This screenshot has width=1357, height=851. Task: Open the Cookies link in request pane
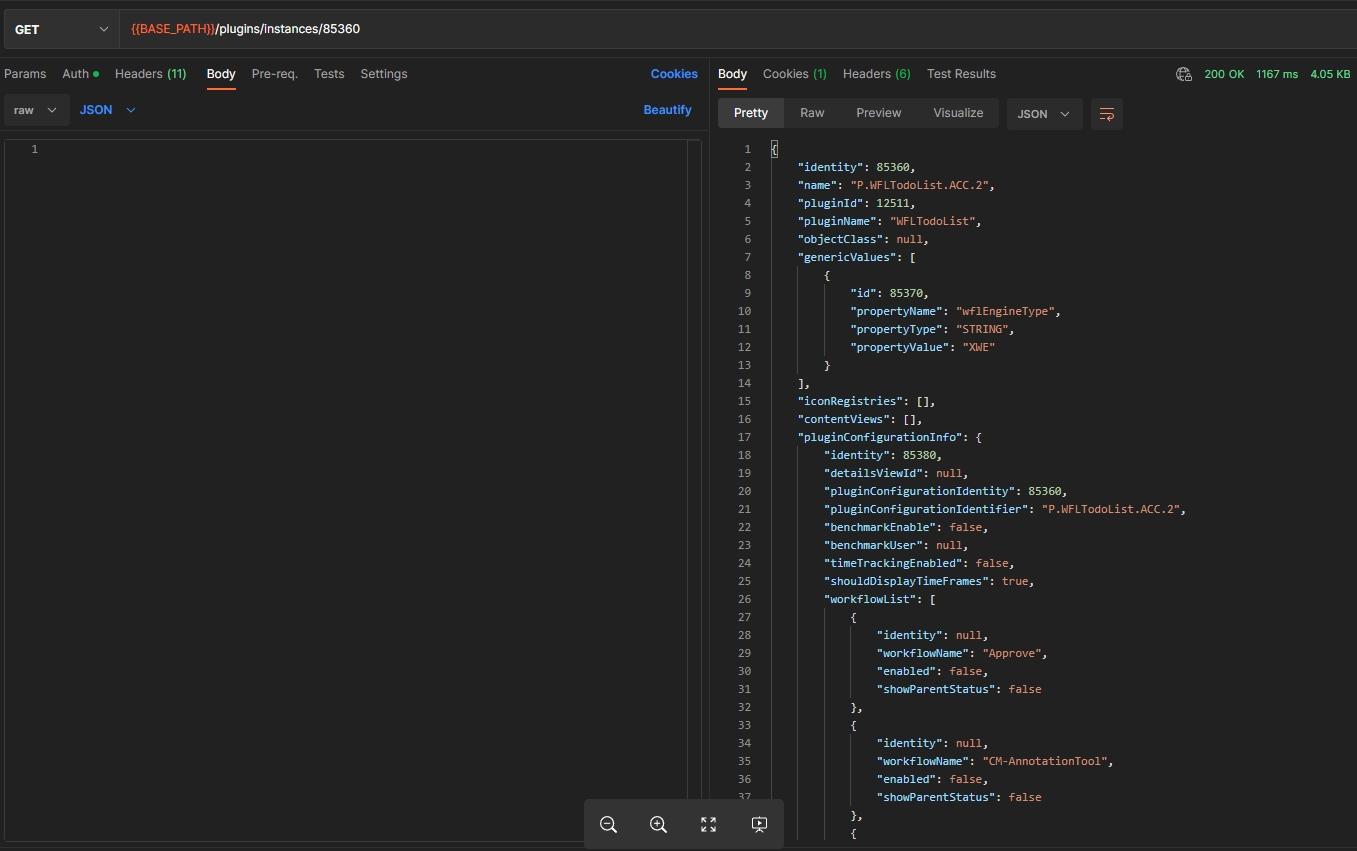674,74
